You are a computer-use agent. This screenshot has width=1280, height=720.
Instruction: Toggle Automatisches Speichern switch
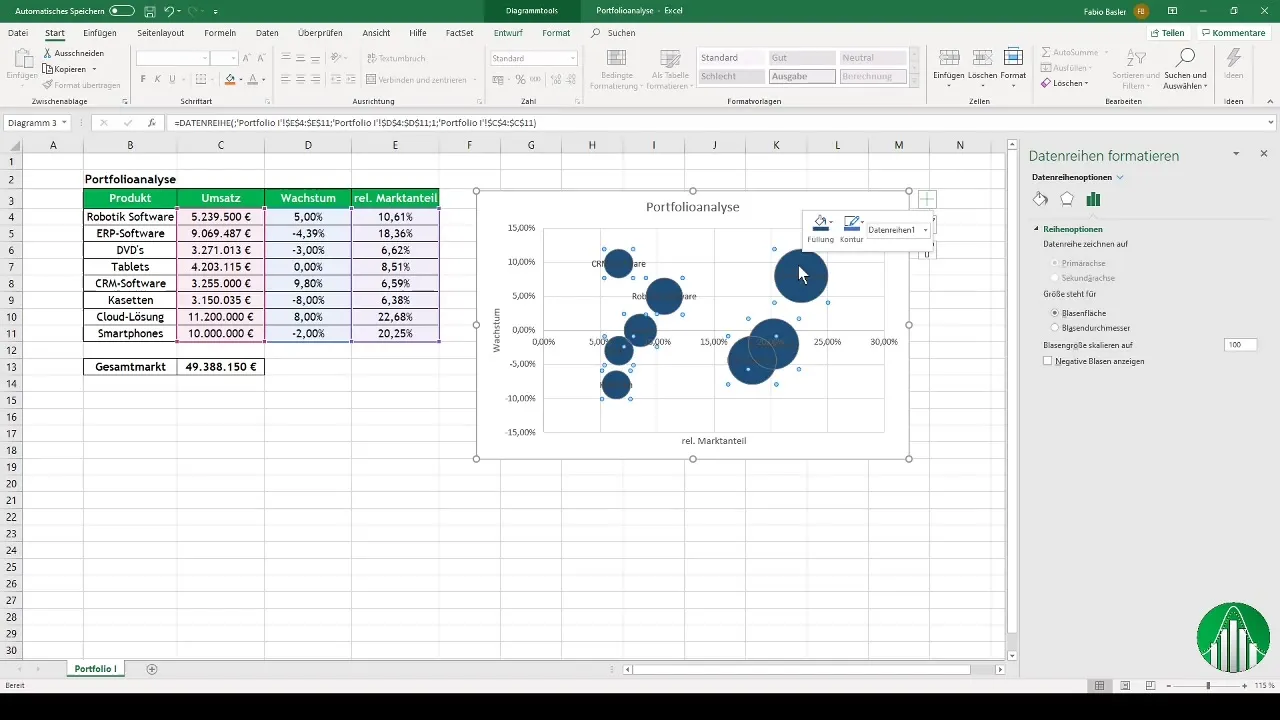[122, 10]
